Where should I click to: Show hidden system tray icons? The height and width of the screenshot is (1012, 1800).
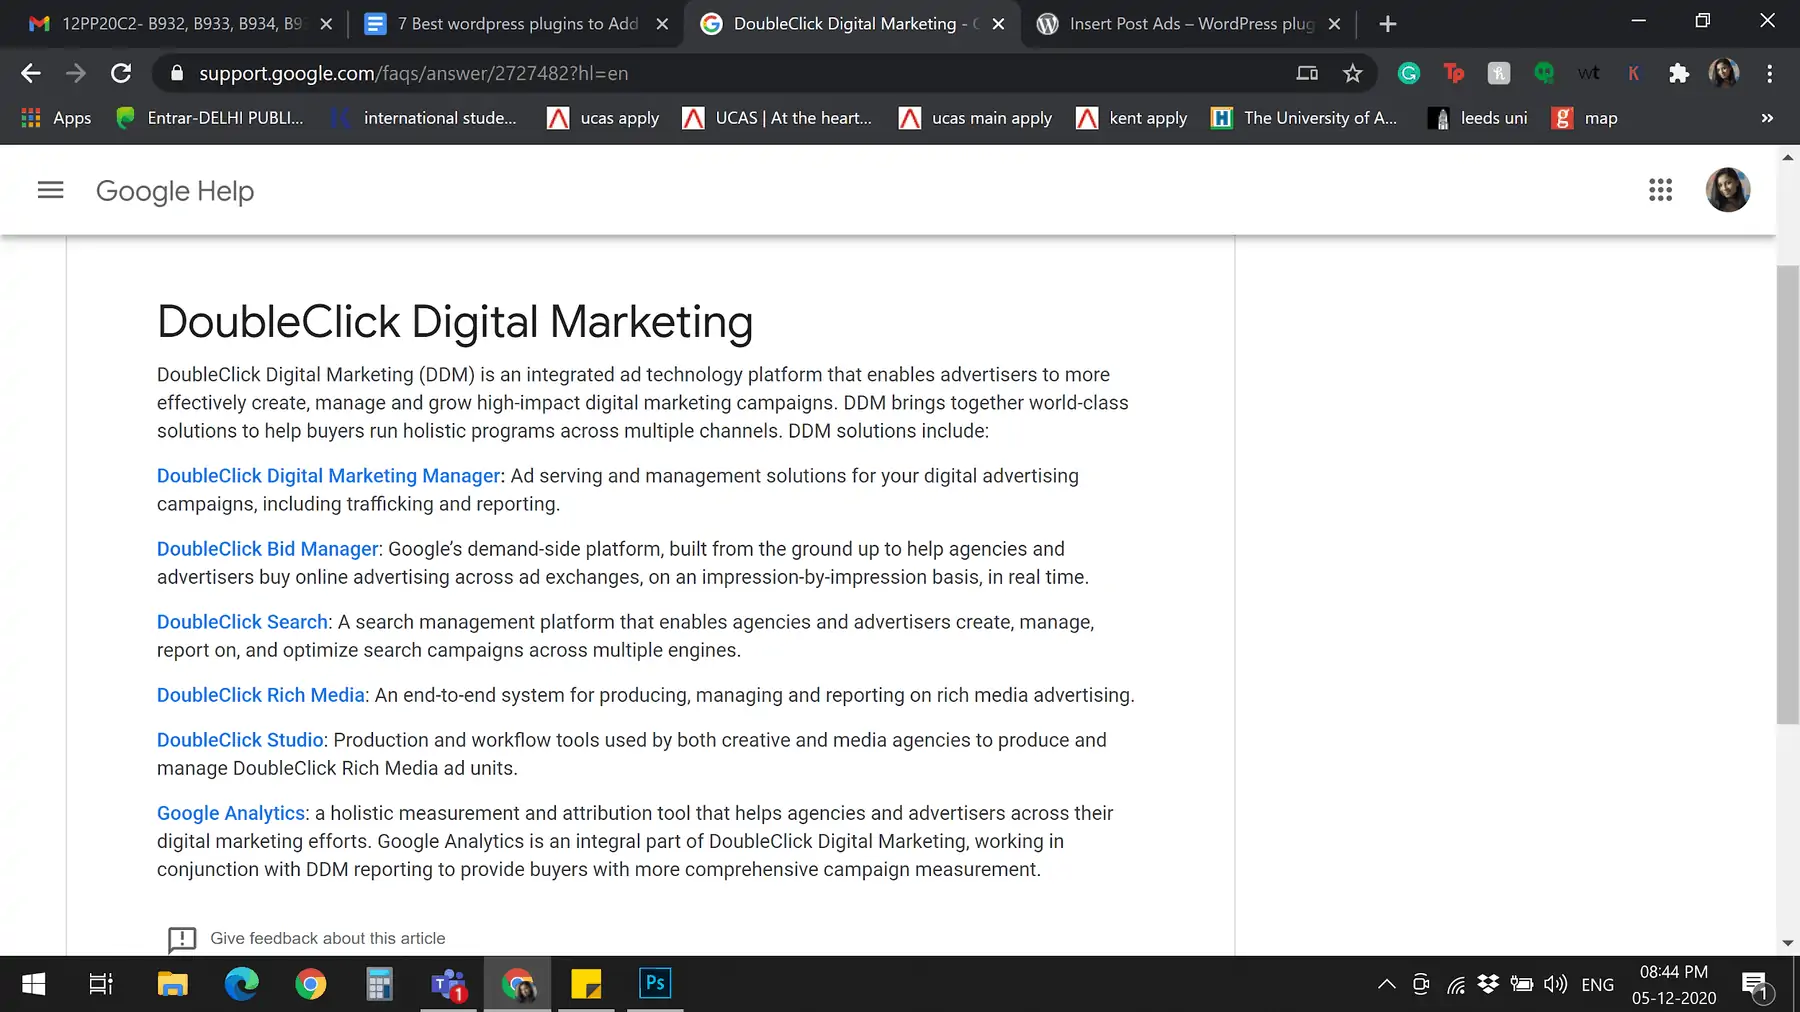(x=1387, y=984)
